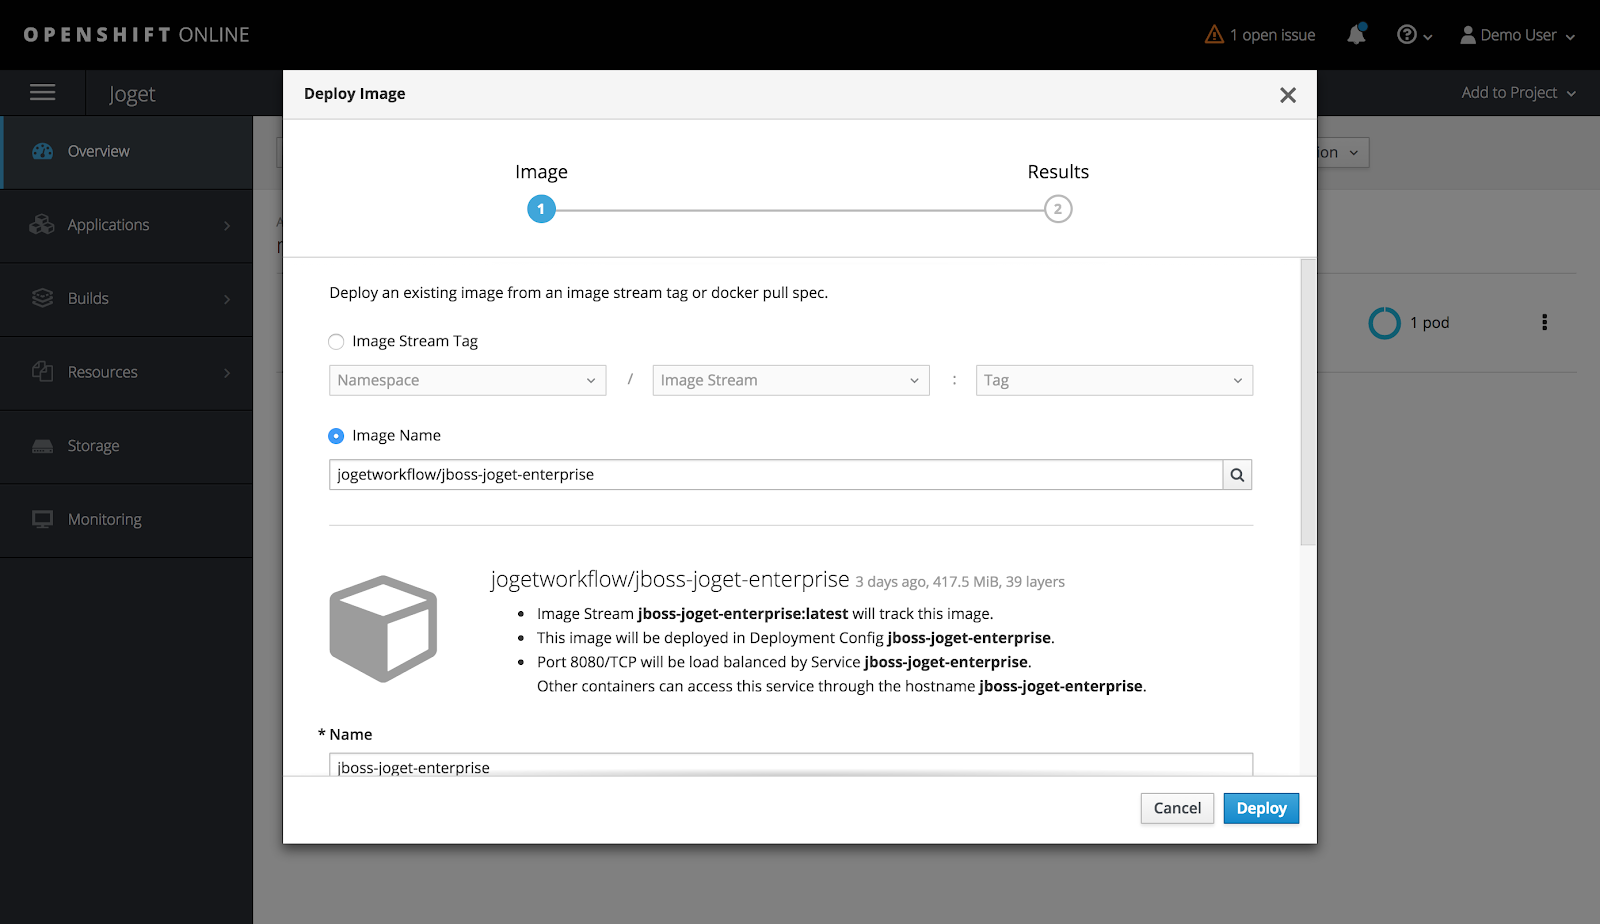1600x924 pixels.
Task: Click the OpenShift Online logo
Action: click(x=136, y=35)
